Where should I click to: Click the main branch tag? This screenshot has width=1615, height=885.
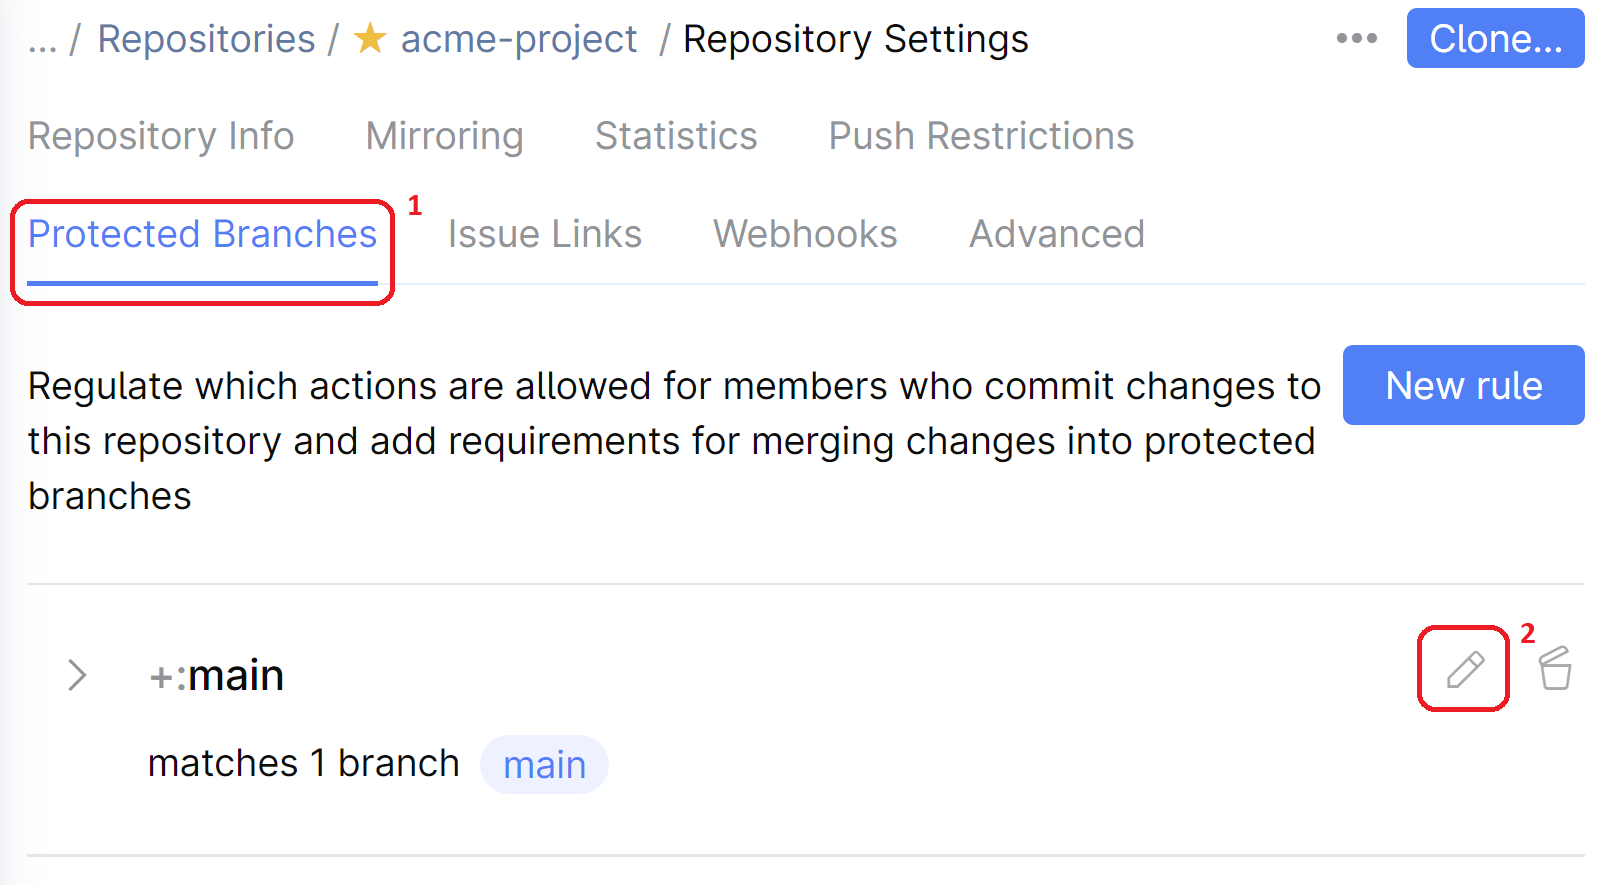[544, 765]
